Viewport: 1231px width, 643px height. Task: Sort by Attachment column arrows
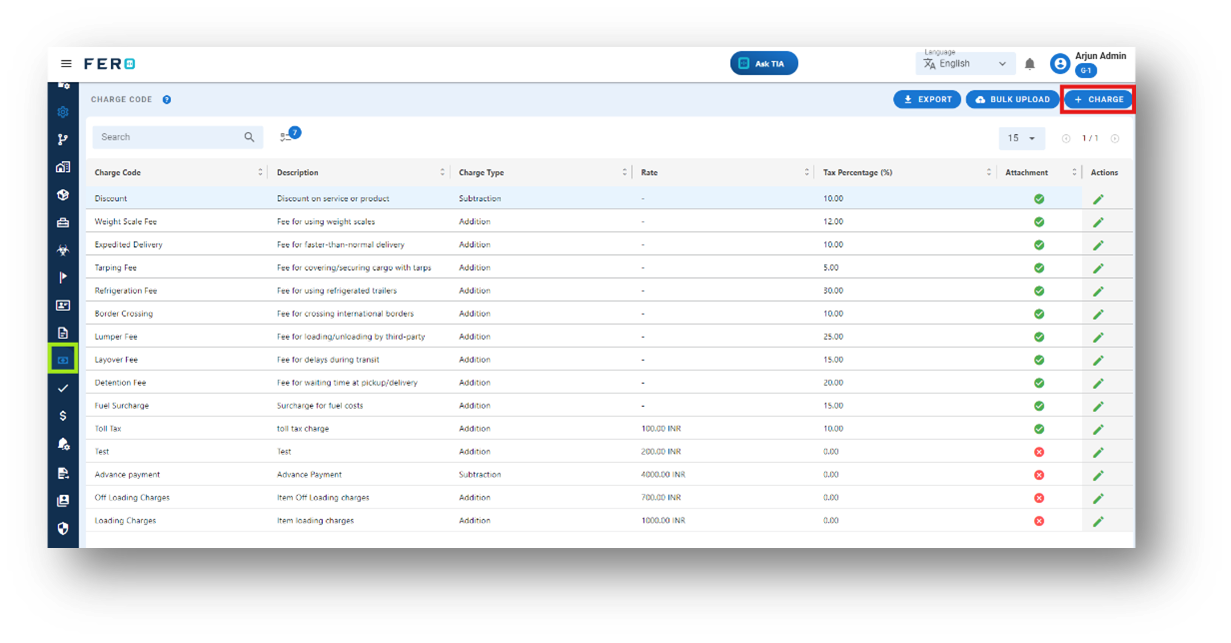pyautogui.click(x=1075, y=172)
